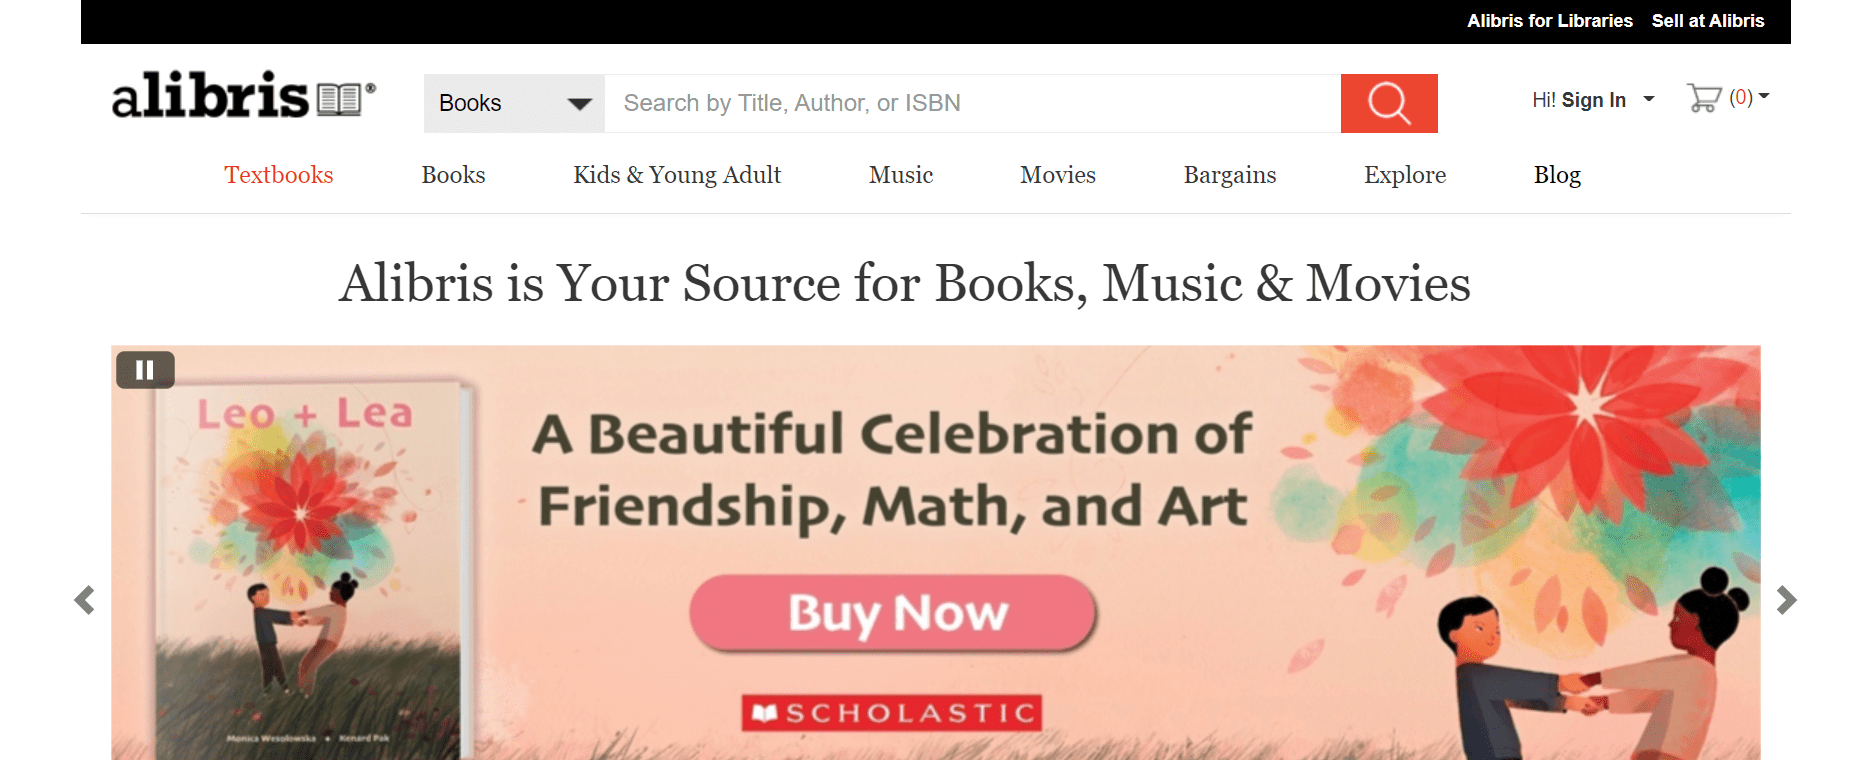Image resolution: width=1868 pixels, height=760 pixels.
Task: Open the Textbooks navigation tab
Action: [x=278, y=175]
